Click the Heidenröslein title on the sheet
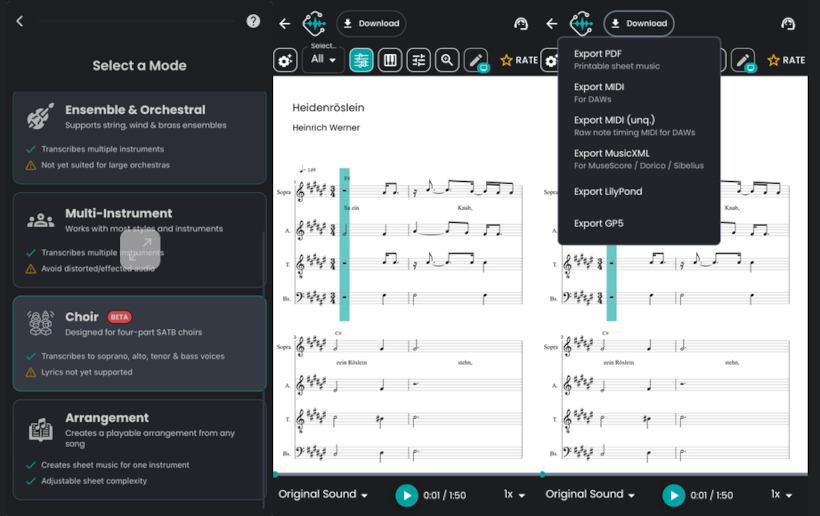Viewport: 820px width, 516px height. click(x=328, y=108)
